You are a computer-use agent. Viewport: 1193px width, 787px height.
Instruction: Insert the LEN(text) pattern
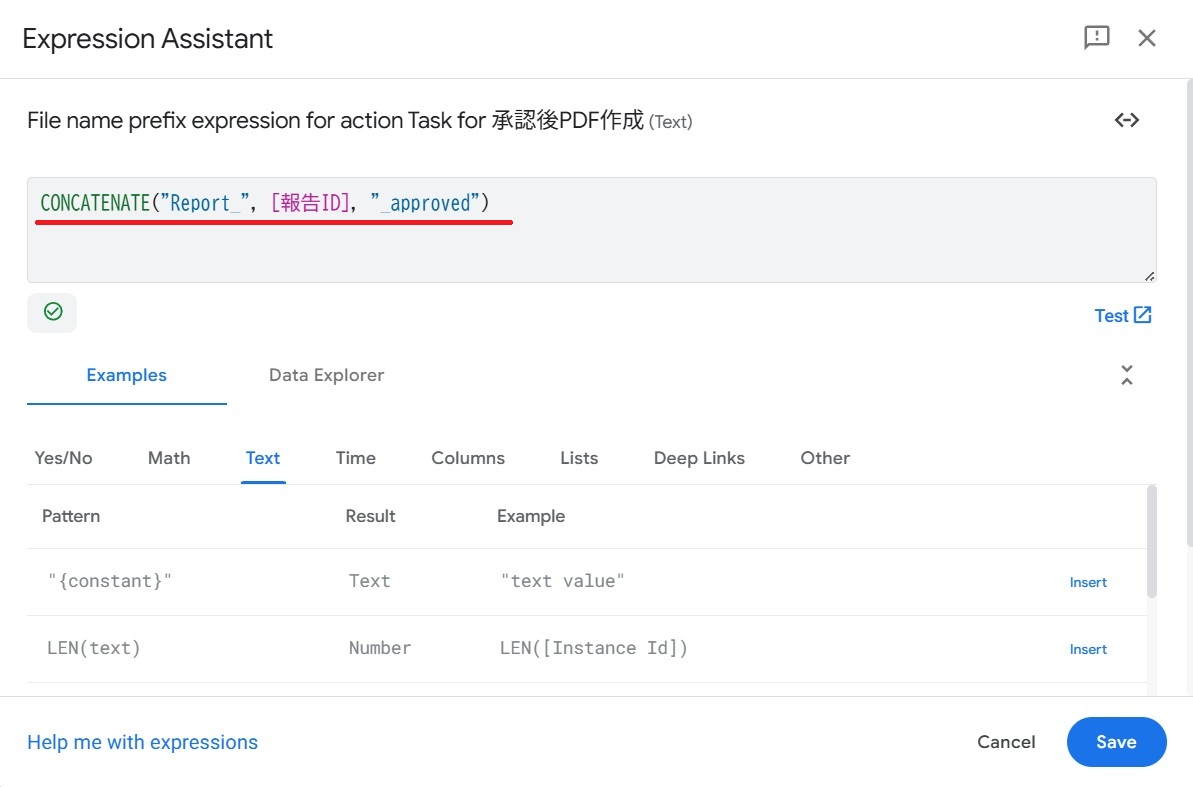[x=1088, y=649]
